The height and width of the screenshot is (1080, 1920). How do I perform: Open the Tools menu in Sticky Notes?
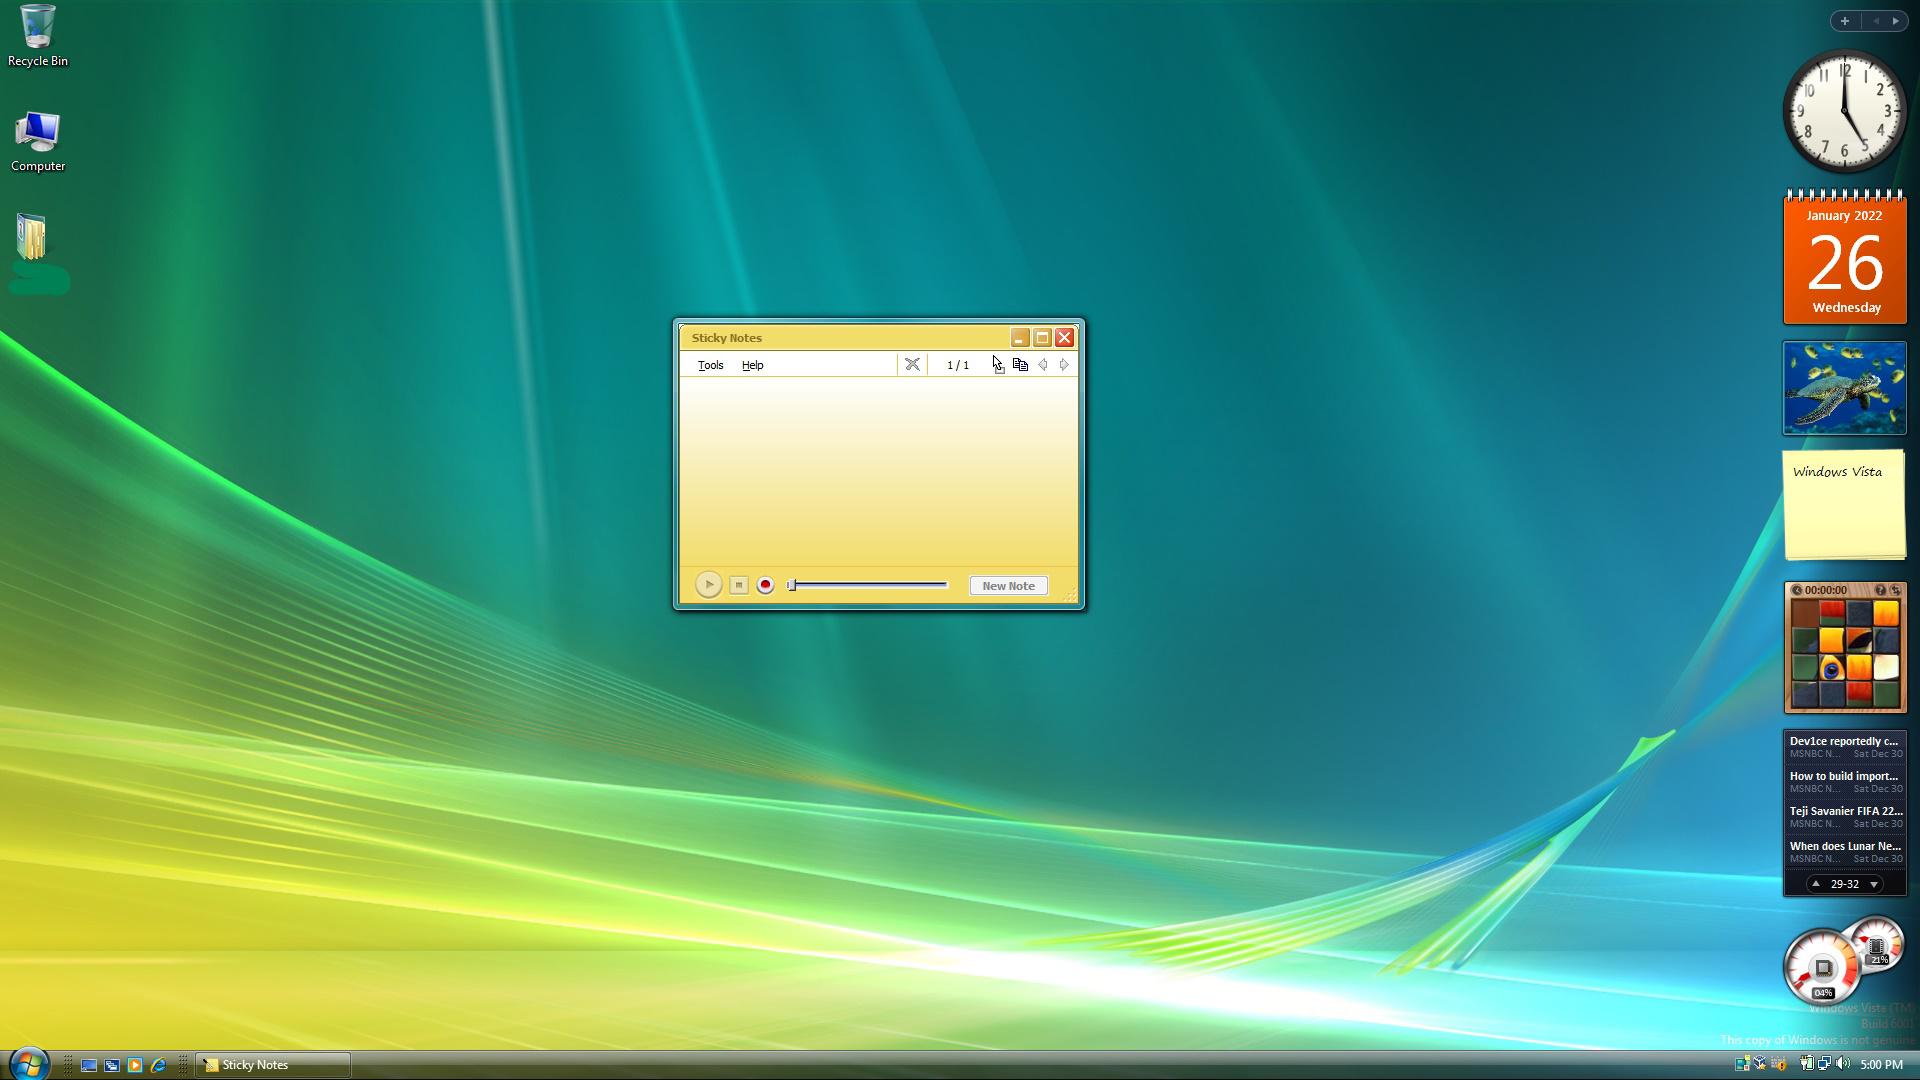pos(709,364)
